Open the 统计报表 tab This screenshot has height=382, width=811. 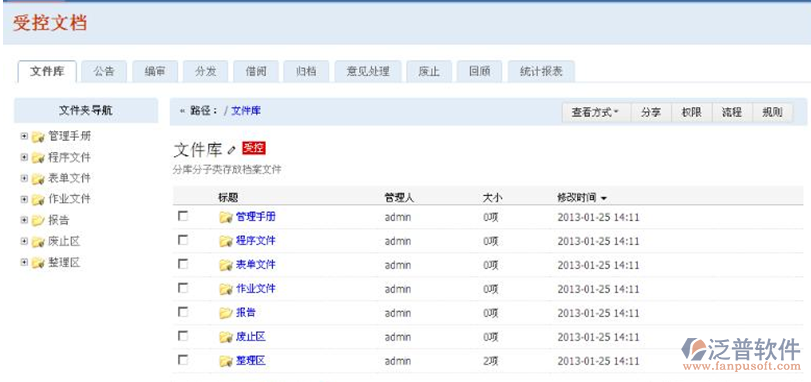click(541, 72)
